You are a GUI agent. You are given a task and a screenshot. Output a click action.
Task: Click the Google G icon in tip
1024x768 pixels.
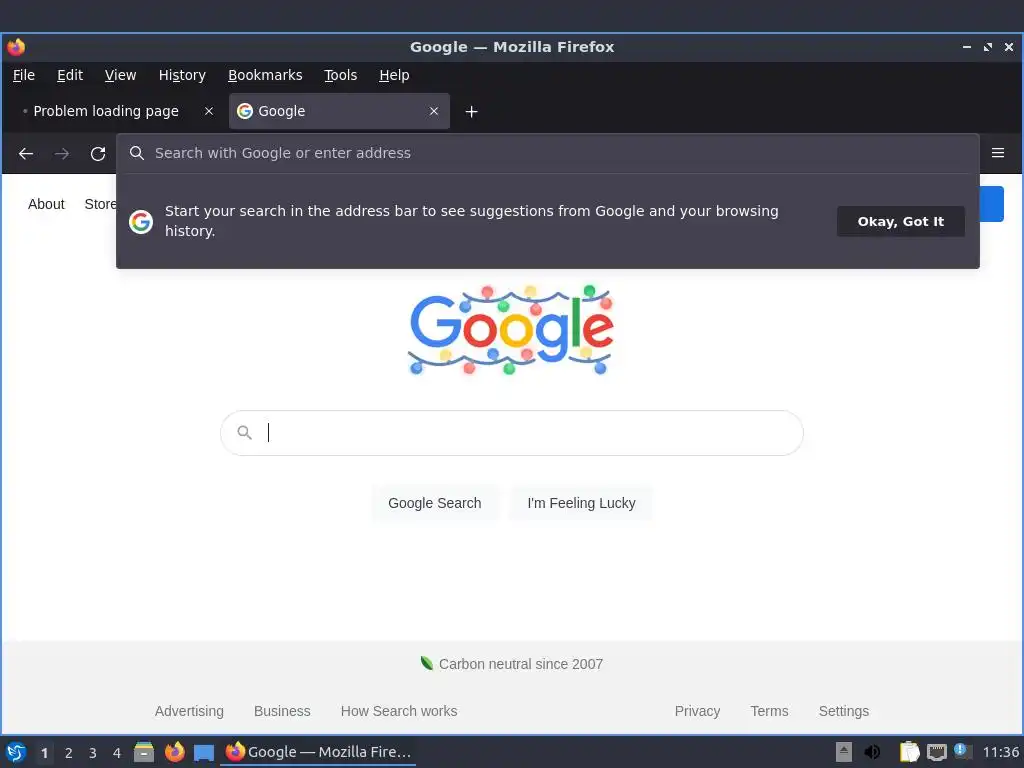[x=140, y=222]
